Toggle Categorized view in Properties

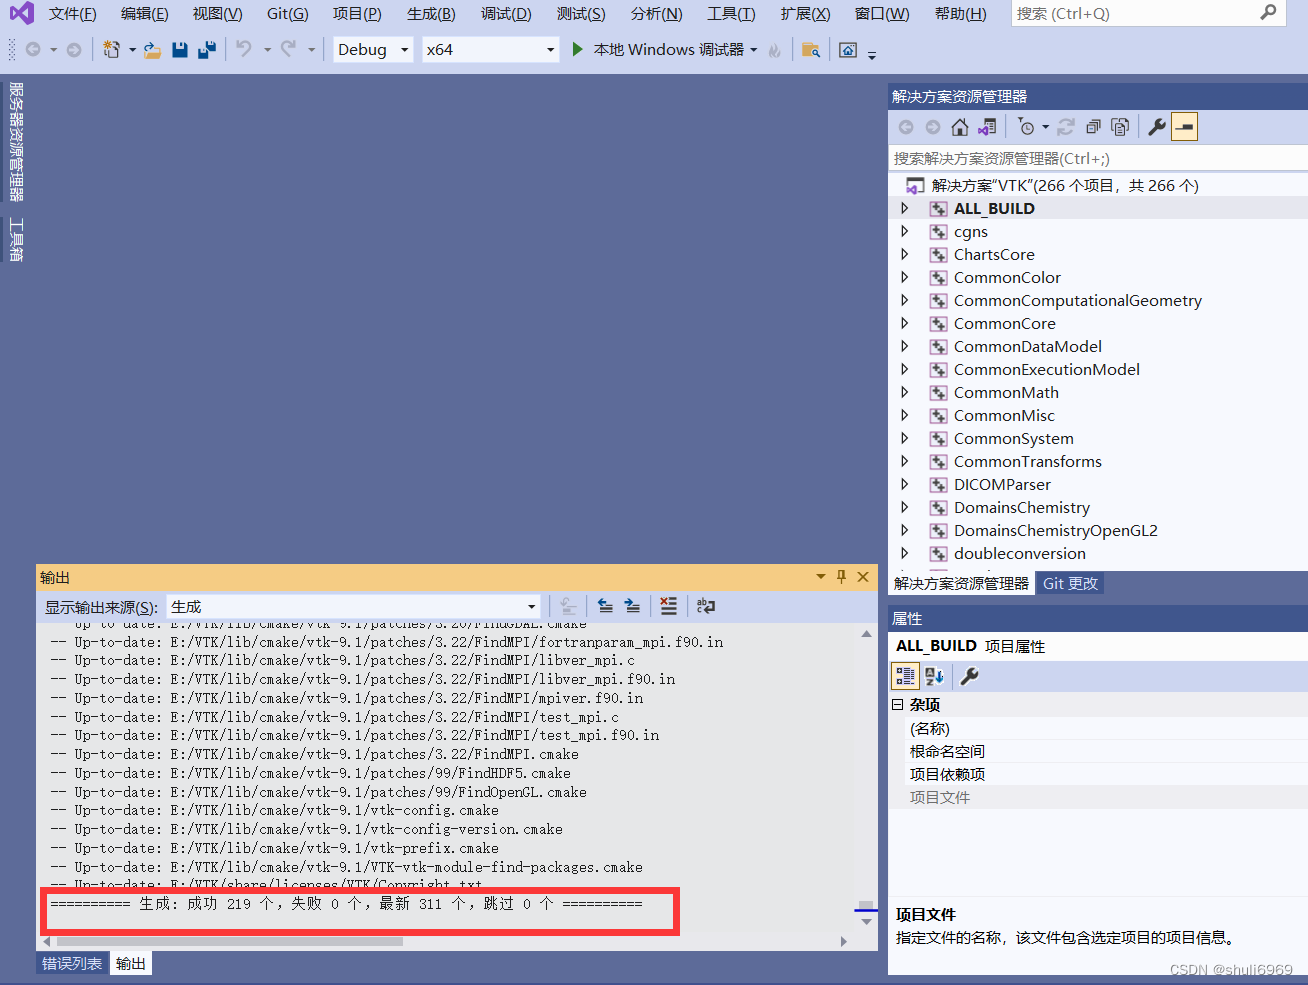[x=905, y=677]
